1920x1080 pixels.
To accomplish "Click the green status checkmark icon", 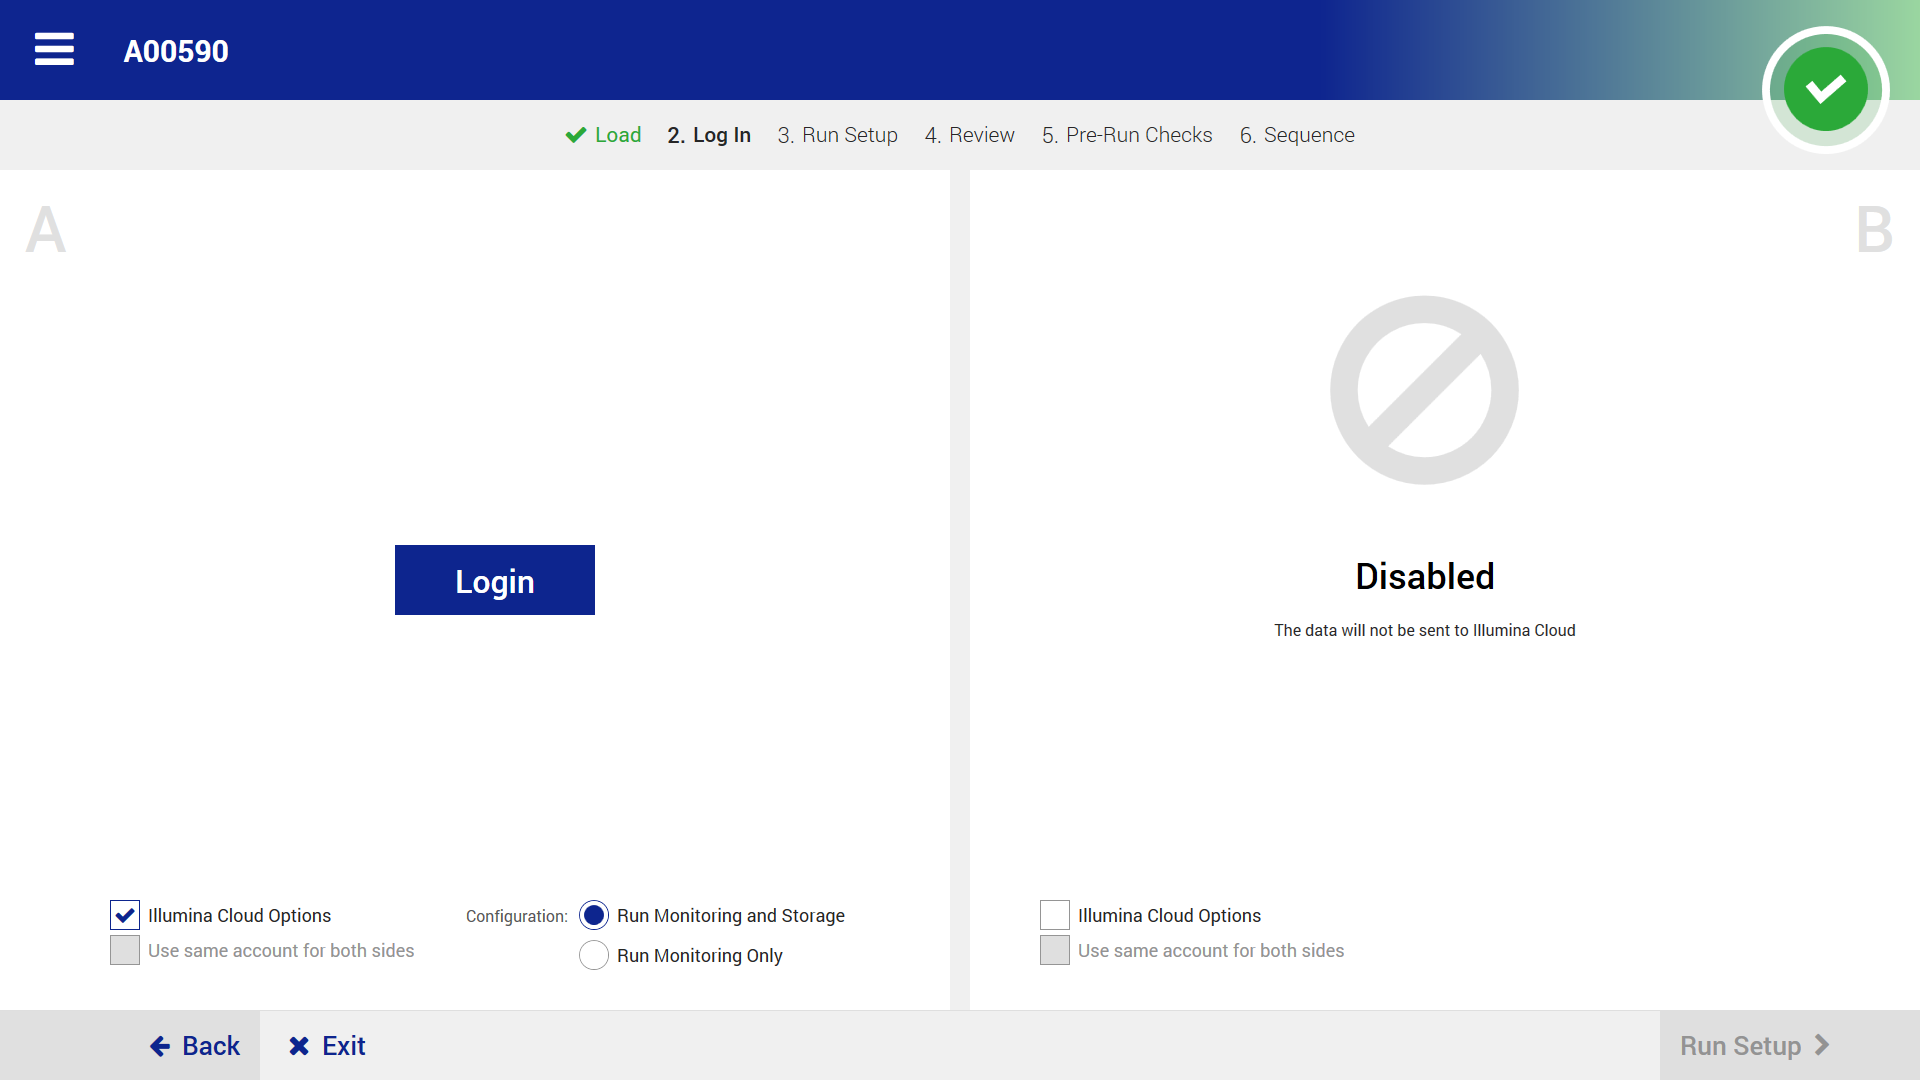I will point(1825,90).
